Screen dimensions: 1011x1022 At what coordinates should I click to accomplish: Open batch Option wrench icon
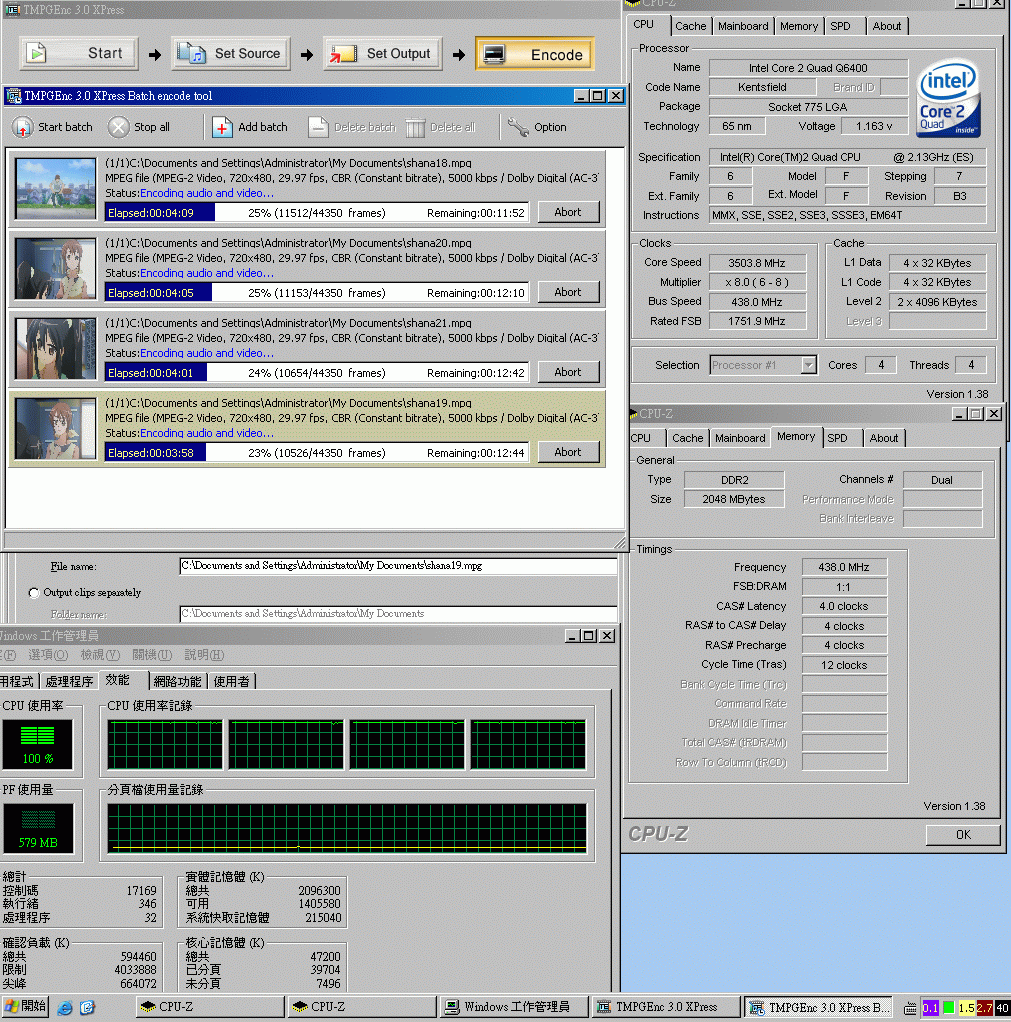tap(518, 127)
